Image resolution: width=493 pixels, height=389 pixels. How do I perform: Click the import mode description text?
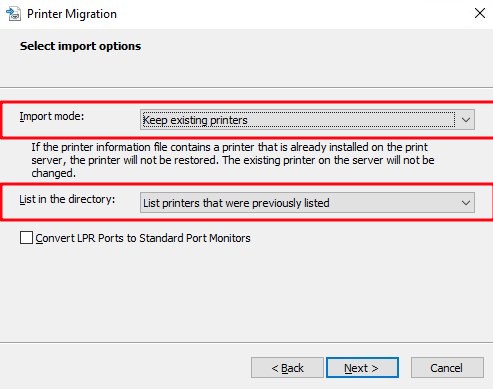(x=233, y=160)
